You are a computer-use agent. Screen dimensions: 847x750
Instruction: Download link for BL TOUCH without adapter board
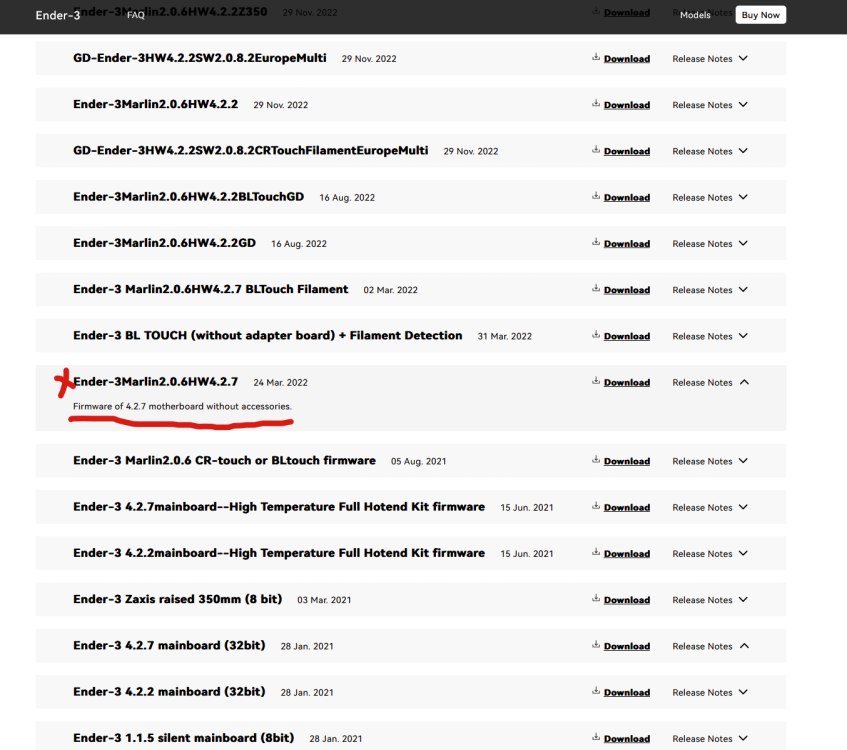click(627, 336)
